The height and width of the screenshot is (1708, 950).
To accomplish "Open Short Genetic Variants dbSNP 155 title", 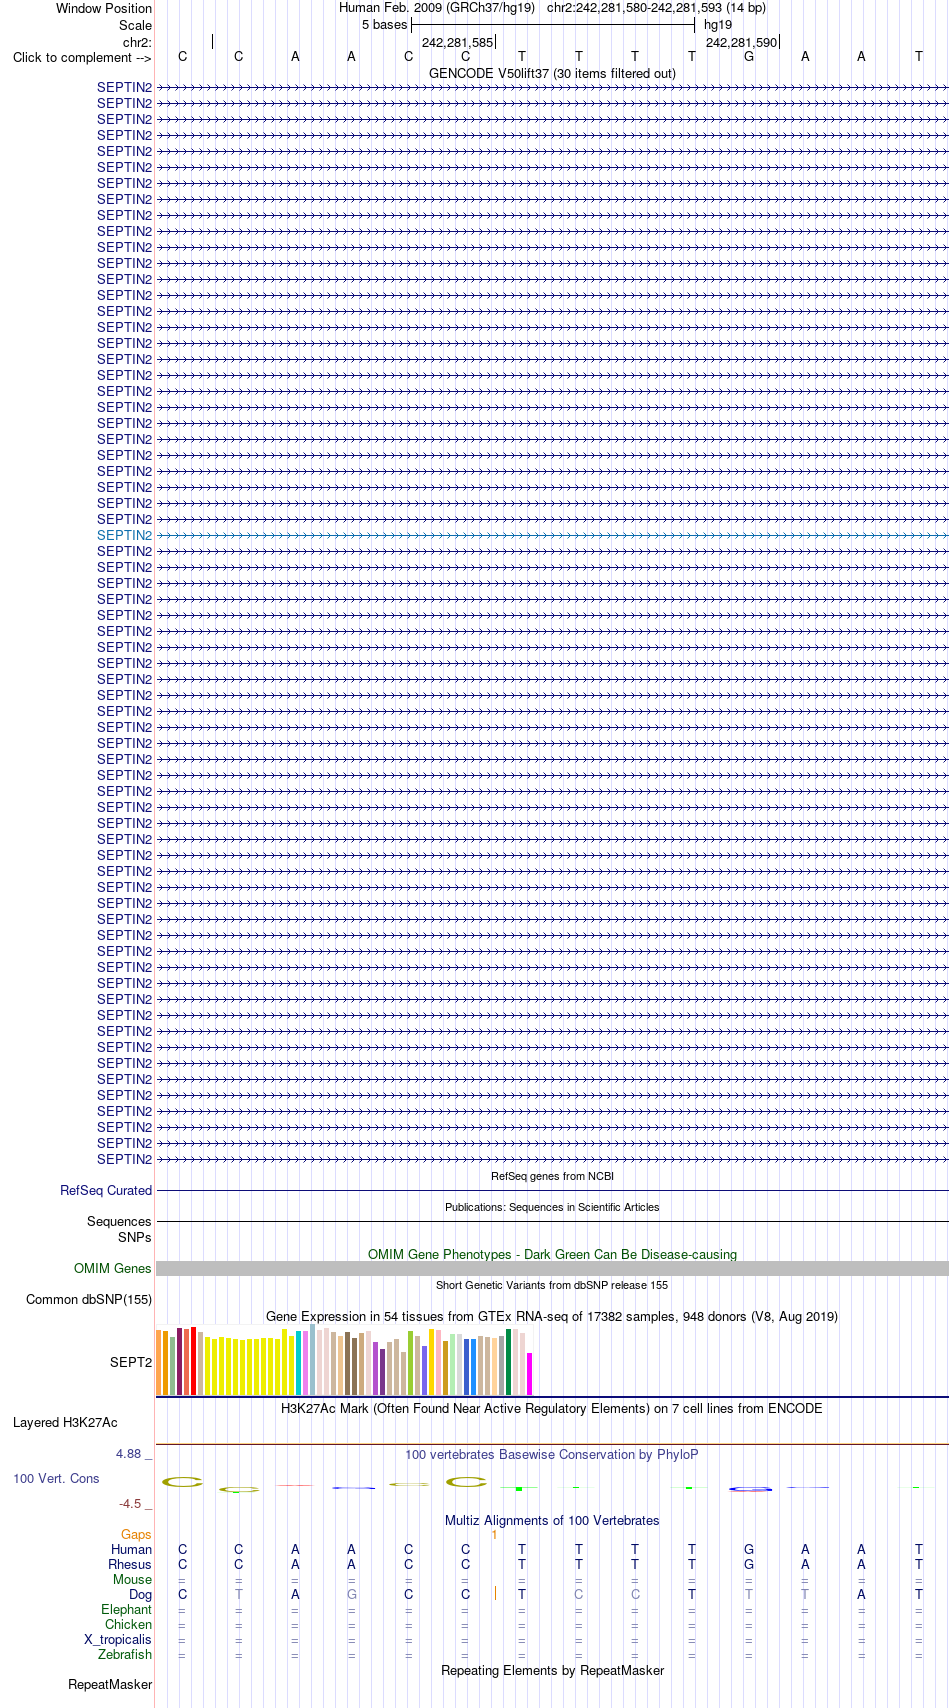I will pyautogui.click(x=552, y=1285).
